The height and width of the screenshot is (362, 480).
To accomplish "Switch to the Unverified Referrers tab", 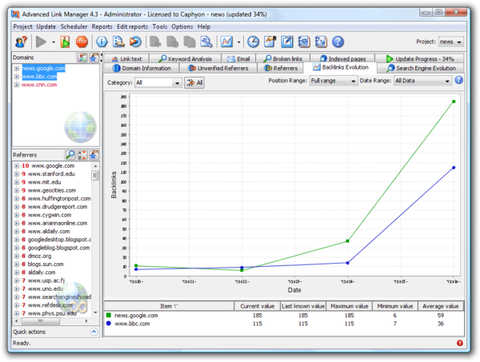I will 218,68.
